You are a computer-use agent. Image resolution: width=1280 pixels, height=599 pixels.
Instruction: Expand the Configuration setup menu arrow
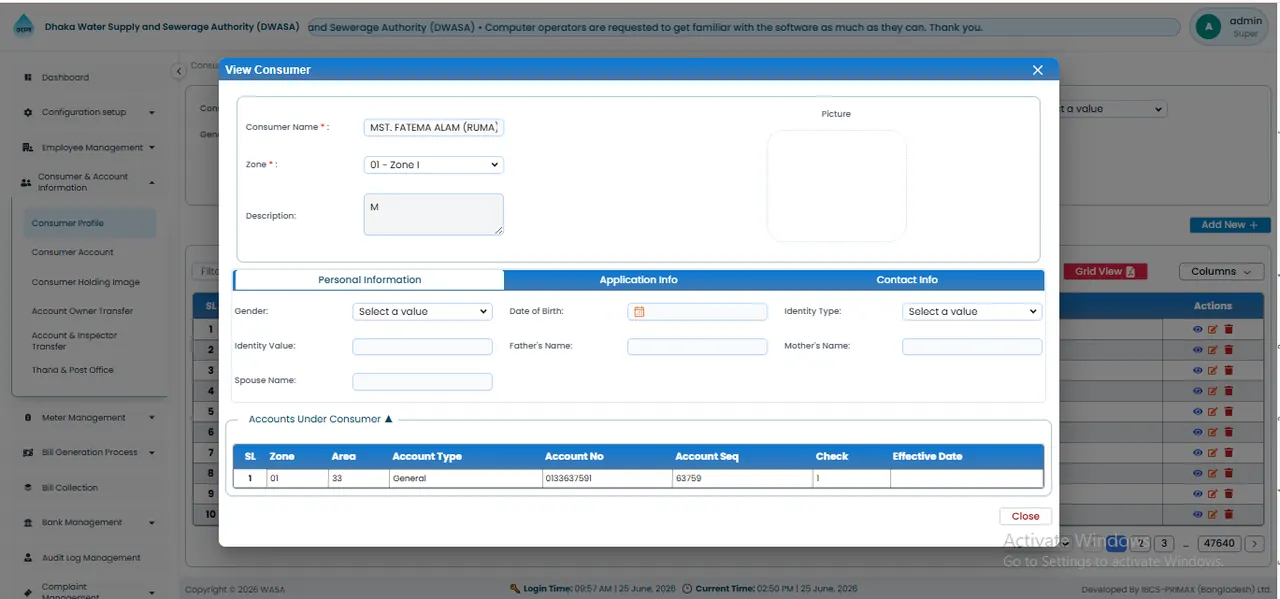pyautogui.click(x=152, y=113)
